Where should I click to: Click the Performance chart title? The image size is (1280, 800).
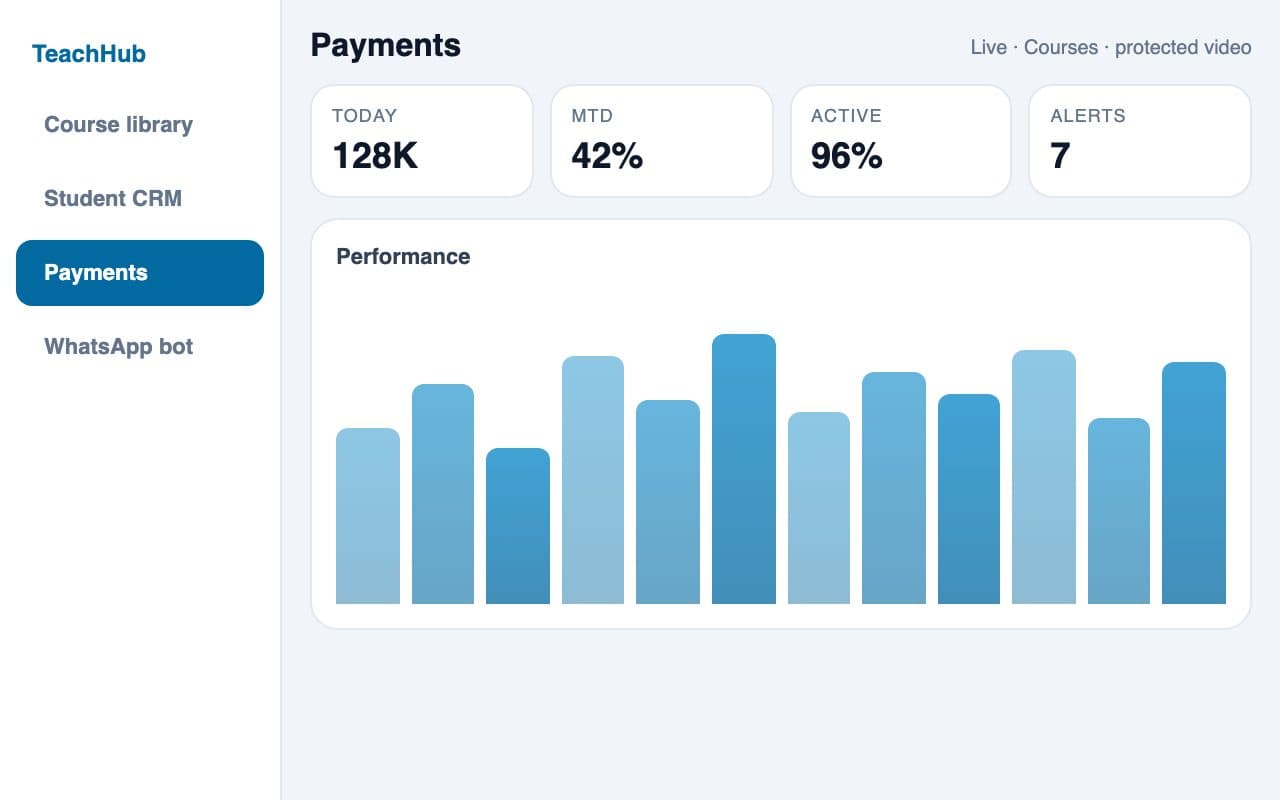coord(403,257)
